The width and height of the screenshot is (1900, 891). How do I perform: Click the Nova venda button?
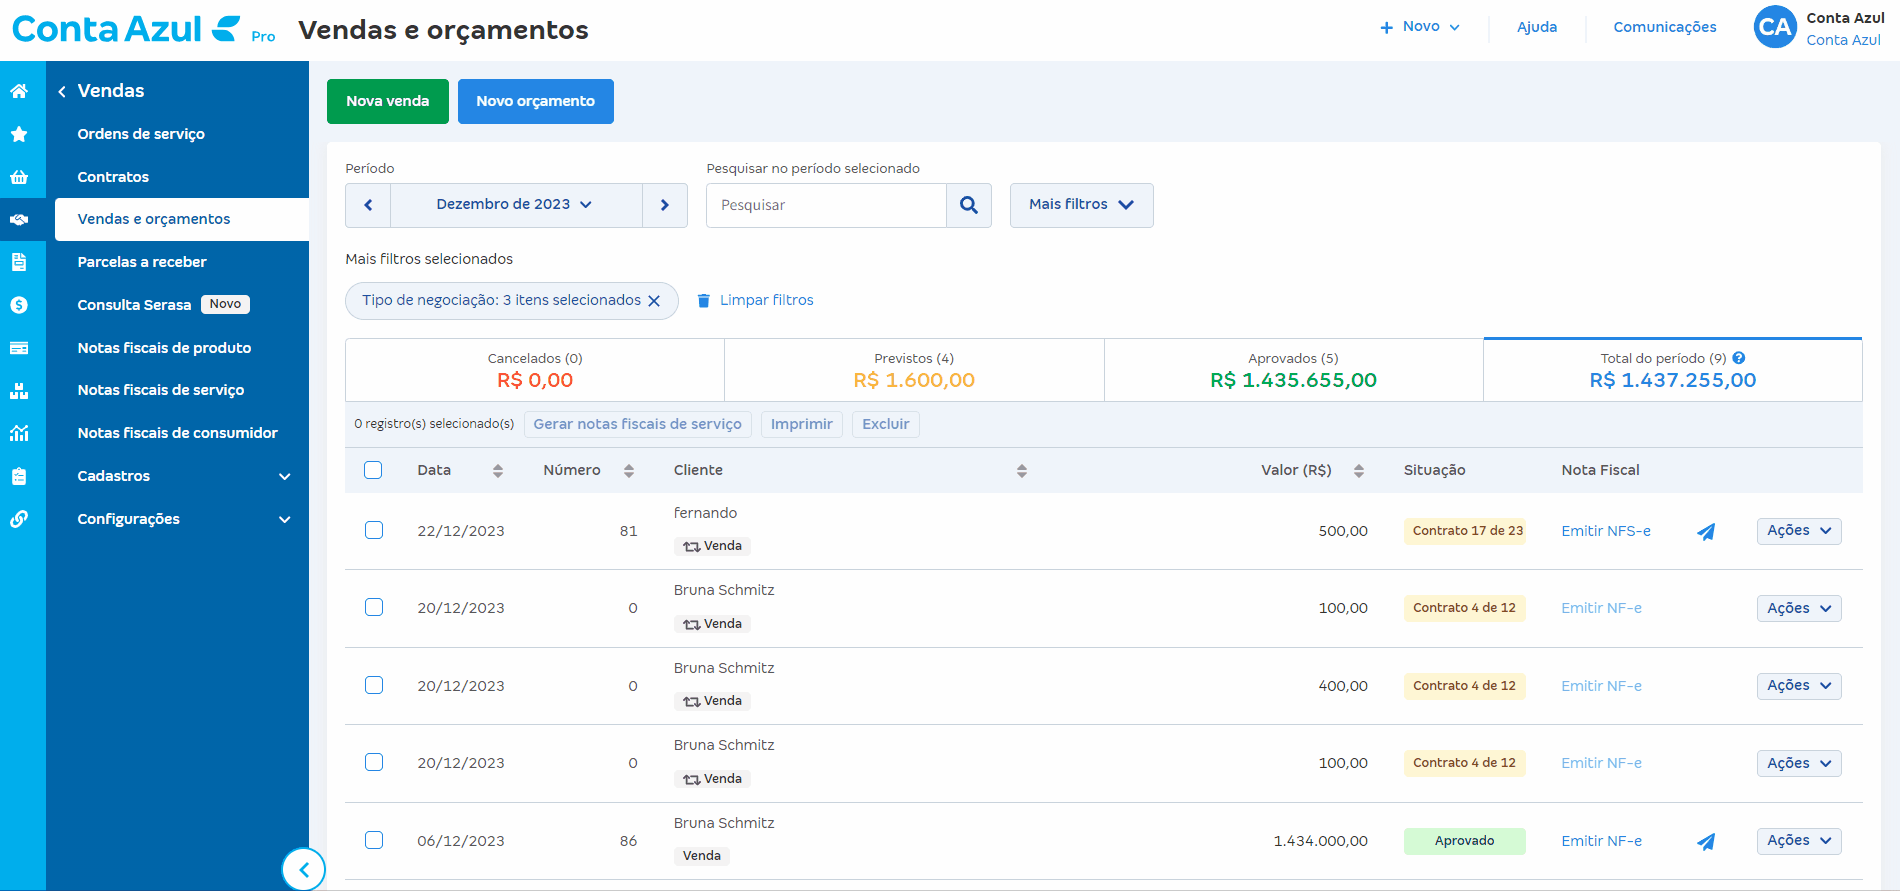click(388, 101)
